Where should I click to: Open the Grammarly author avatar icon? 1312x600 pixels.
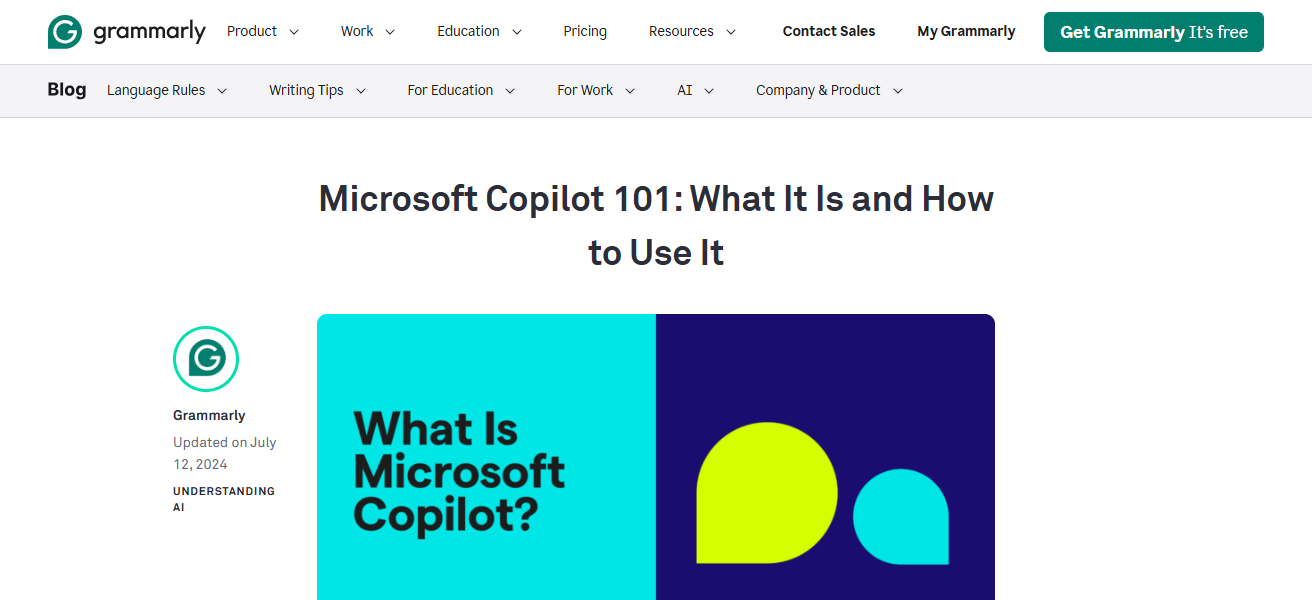point(206,358)
